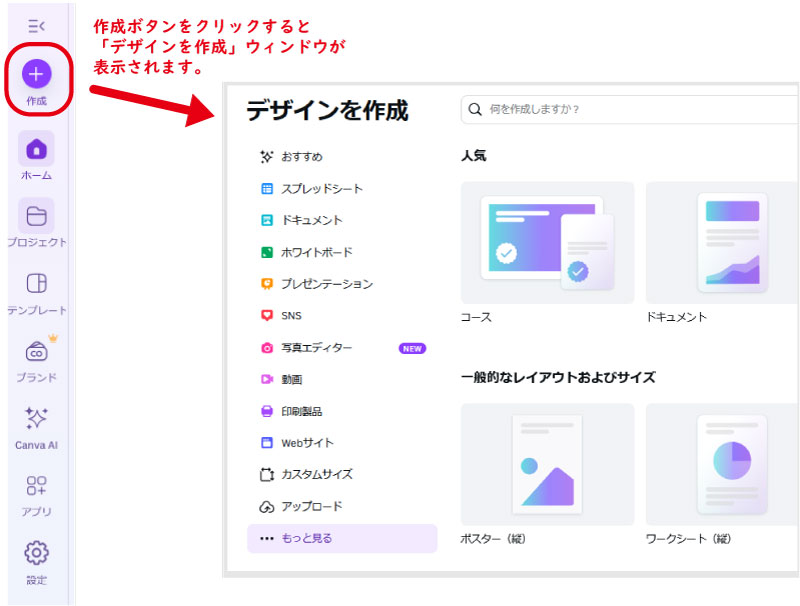Click the ポスター（縦） caption
Screen dimensions: 800x606
pos(493,539)
